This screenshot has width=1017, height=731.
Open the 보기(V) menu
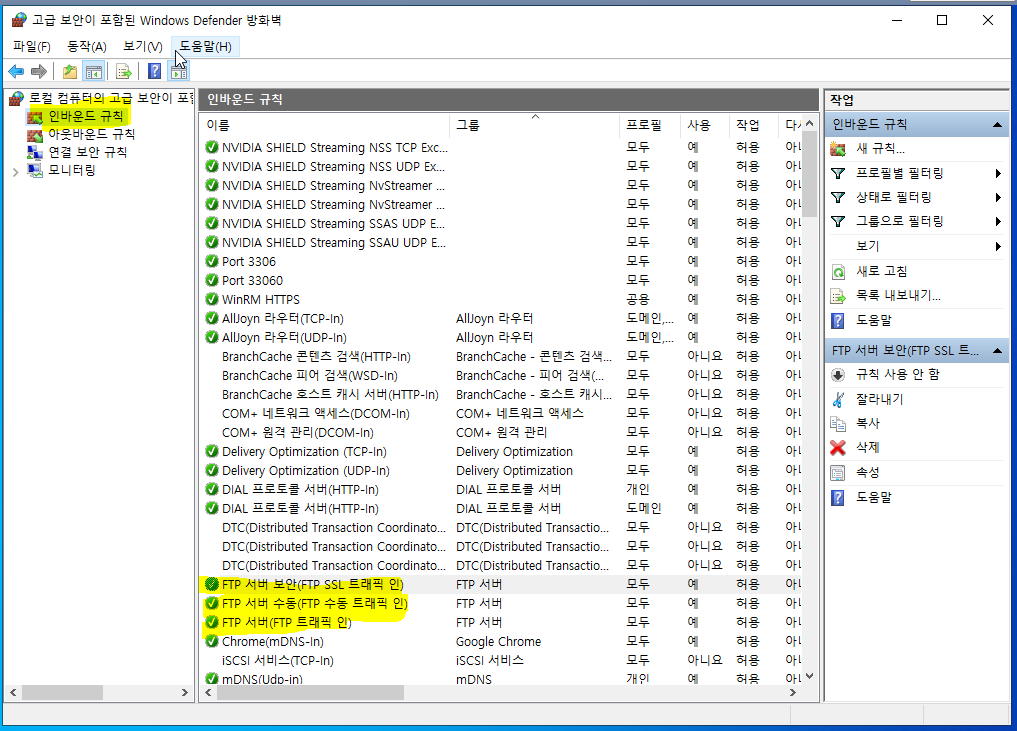tap(143, 46)
